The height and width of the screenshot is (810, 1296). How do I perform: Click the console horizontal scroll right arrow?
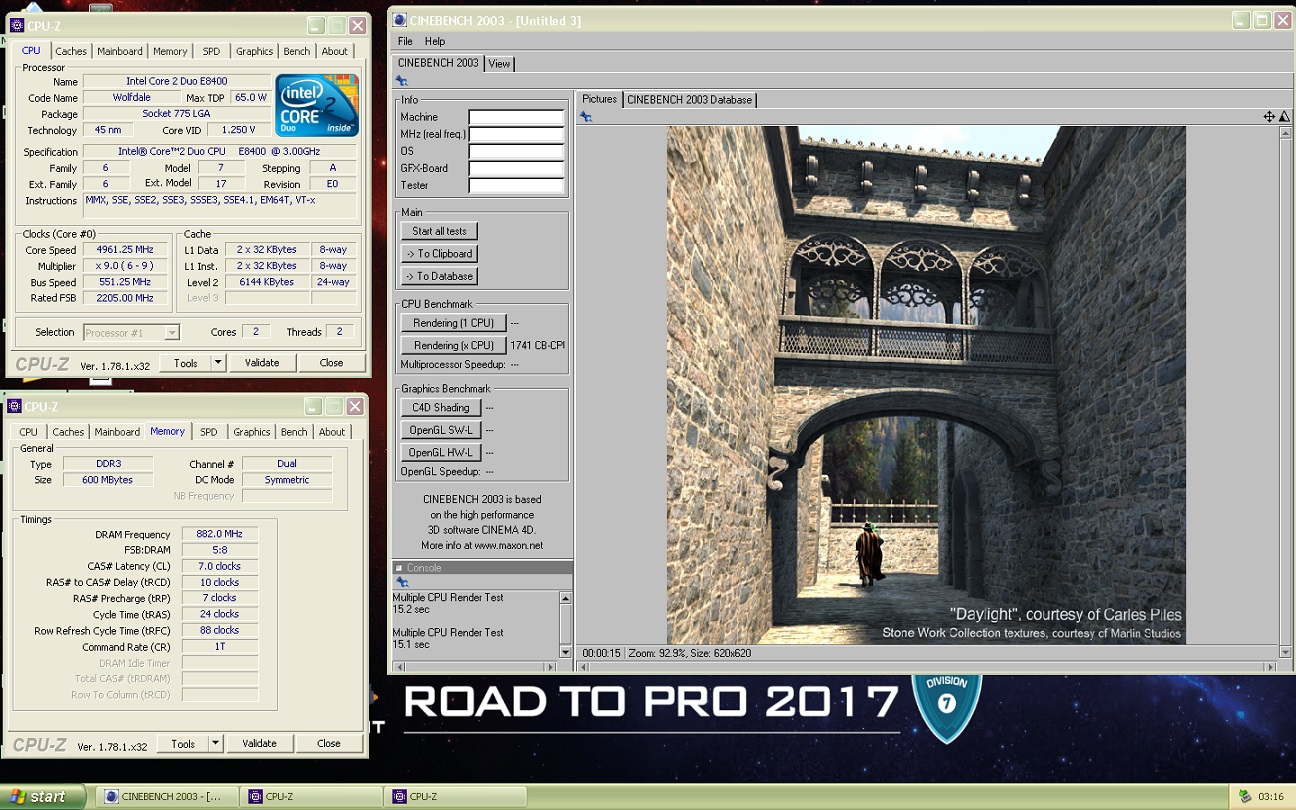(x=552, y=666)
